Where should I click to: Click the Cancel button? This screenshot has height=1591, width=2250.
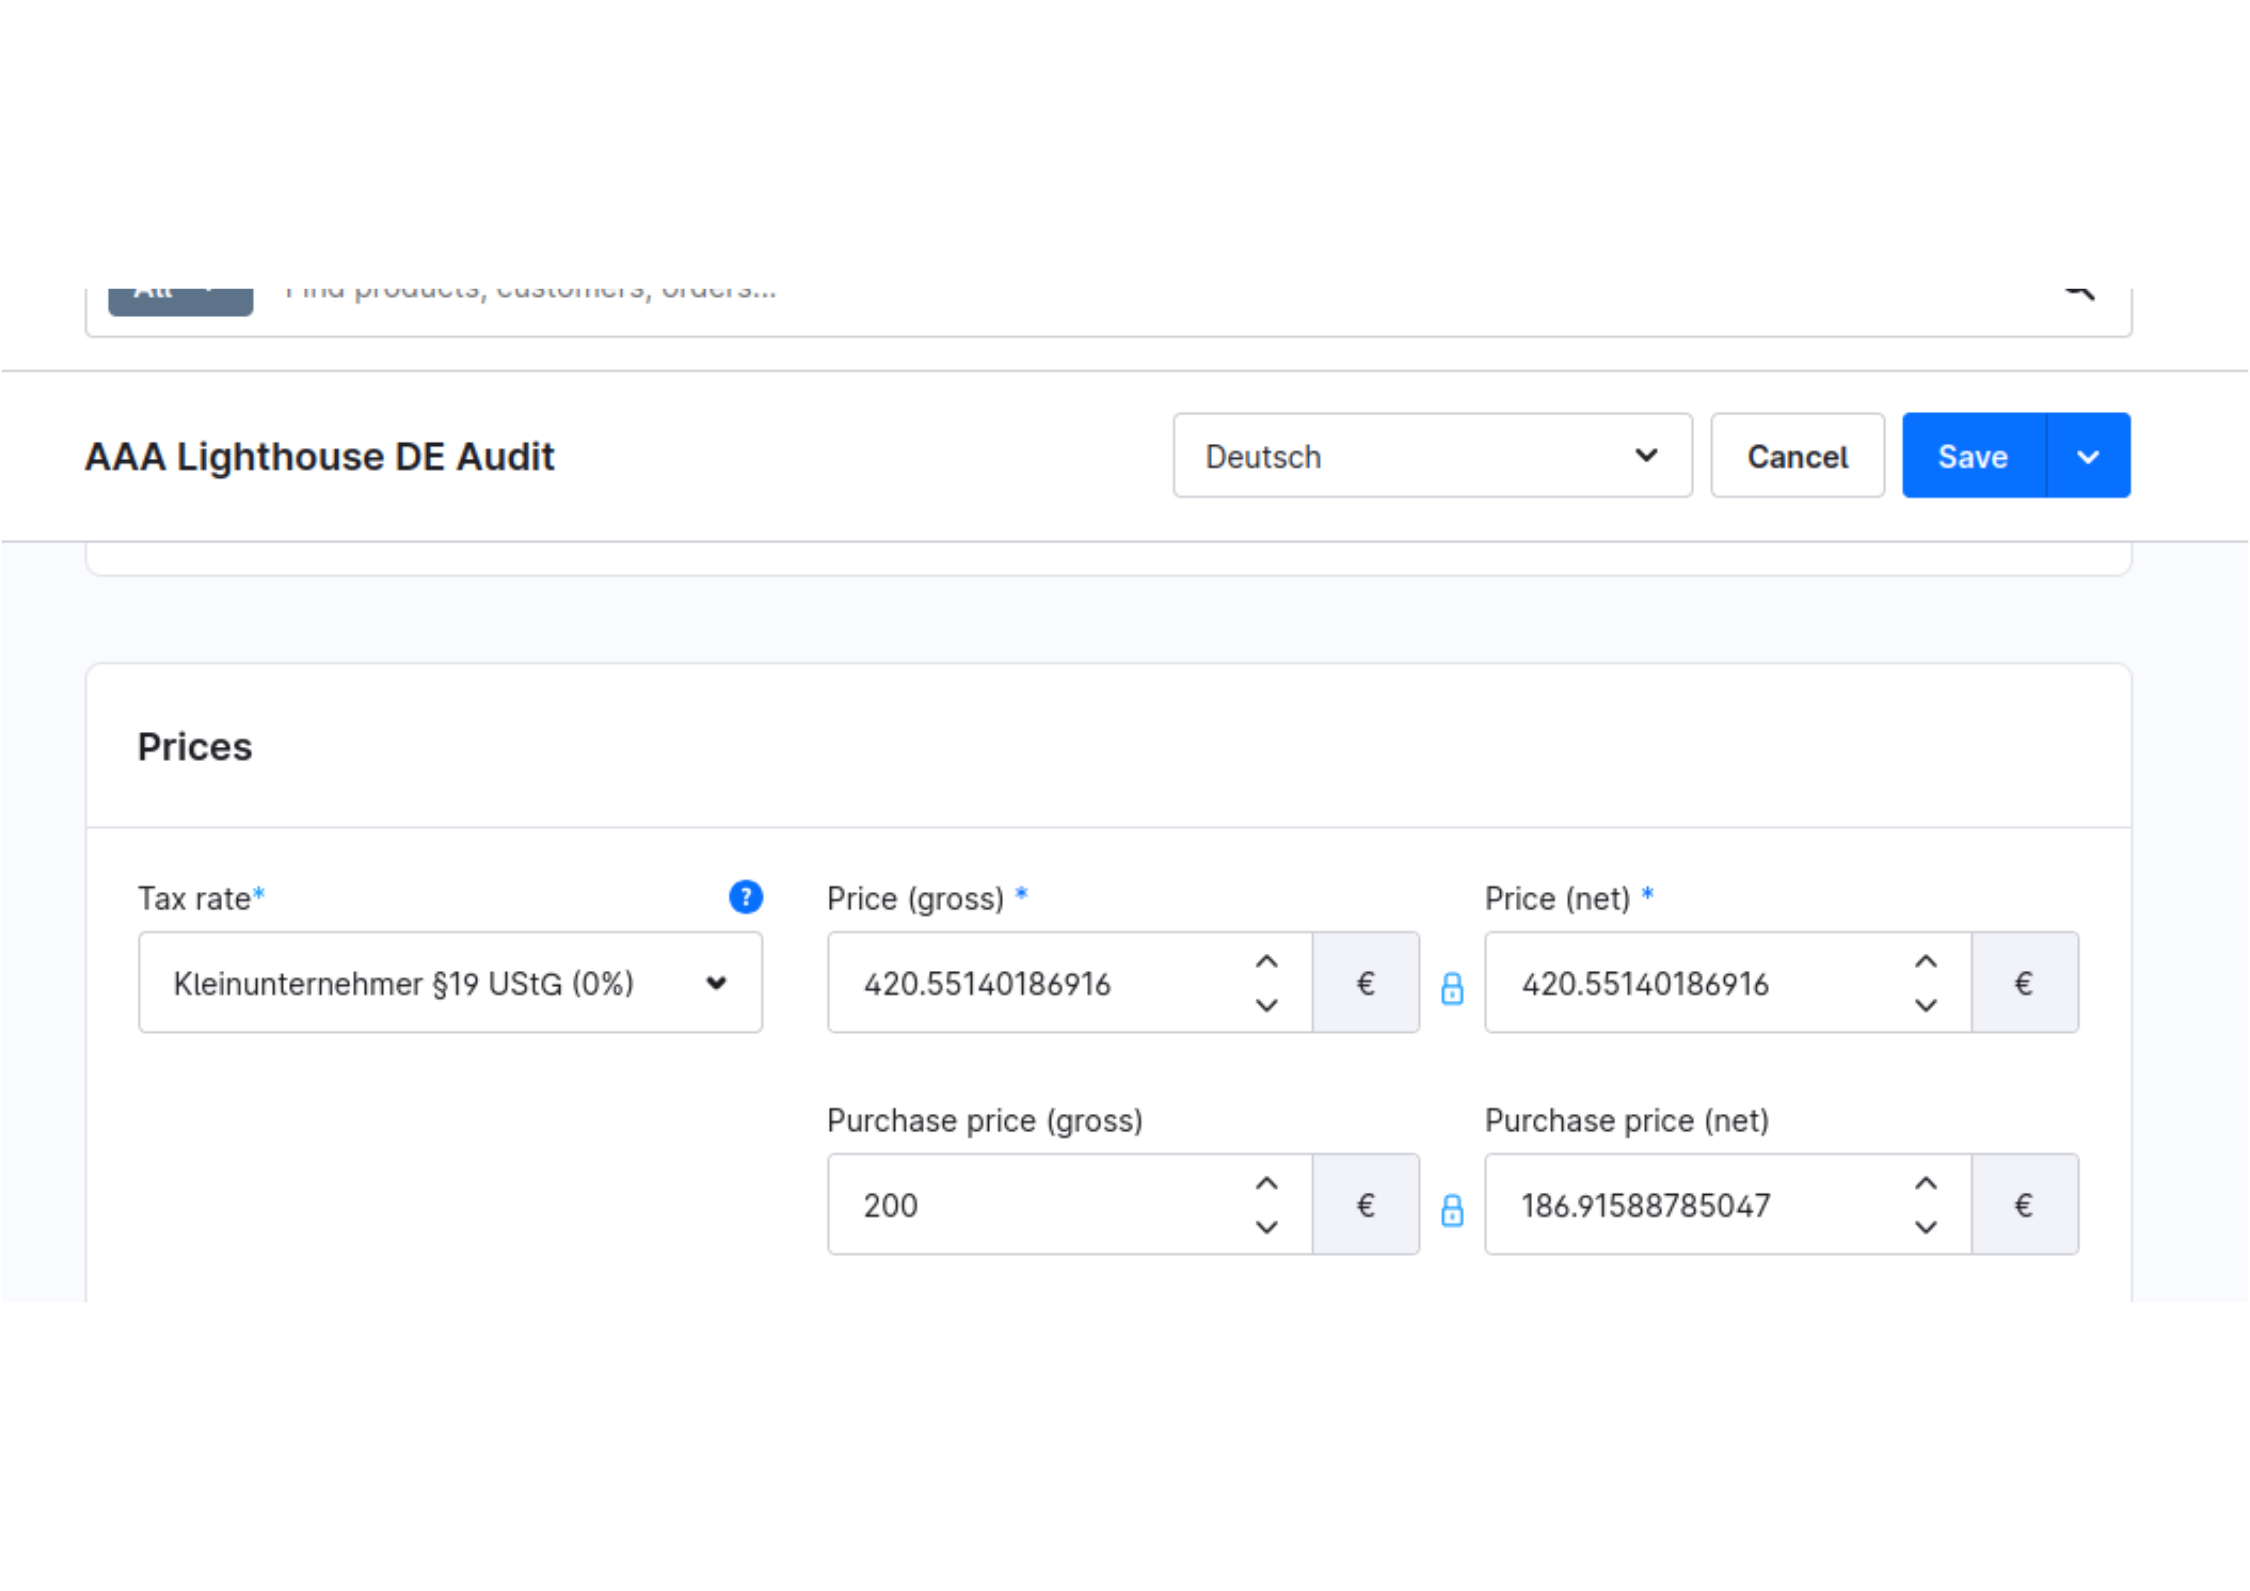(1796, 456)
